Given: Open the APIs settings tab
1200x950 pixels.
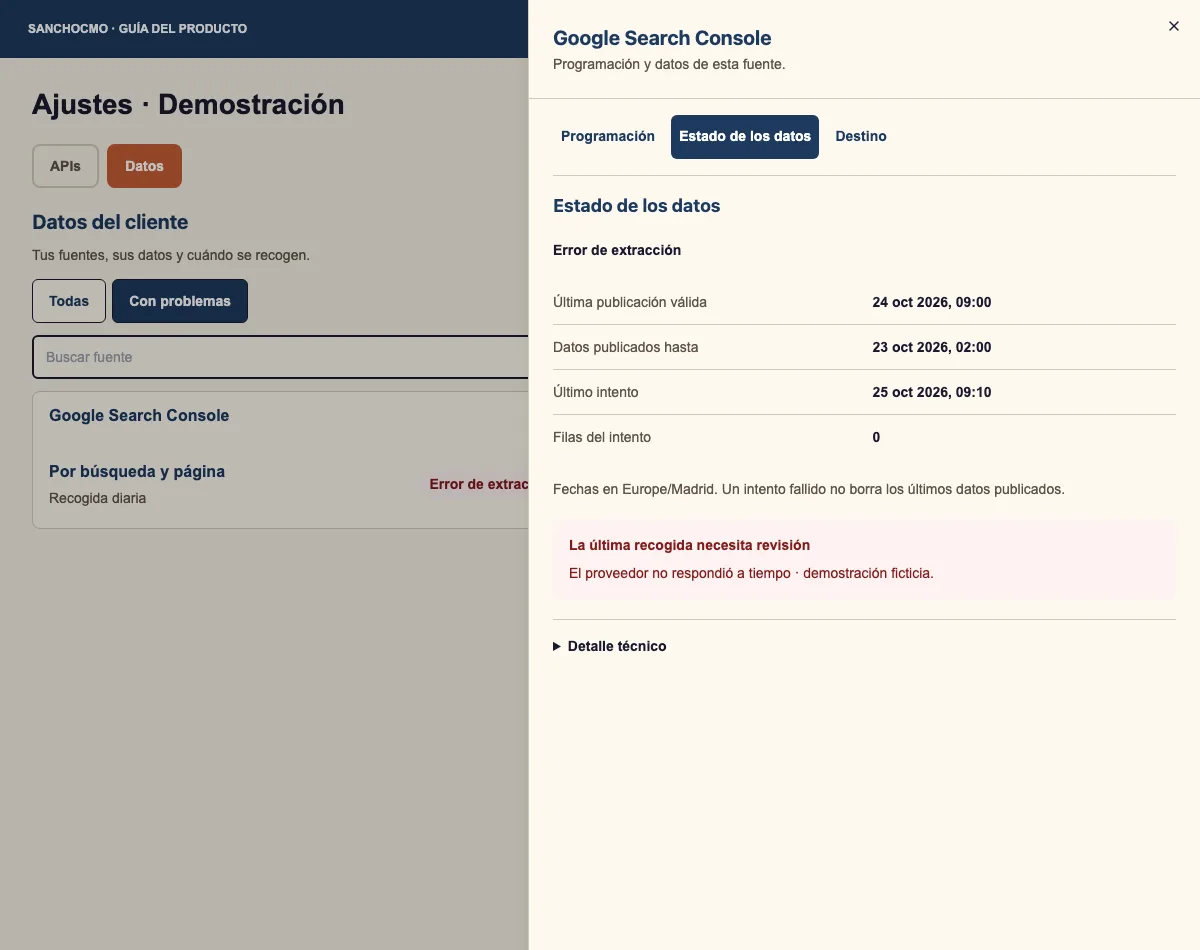Looking at the screenshot, I should coord(66,166).
